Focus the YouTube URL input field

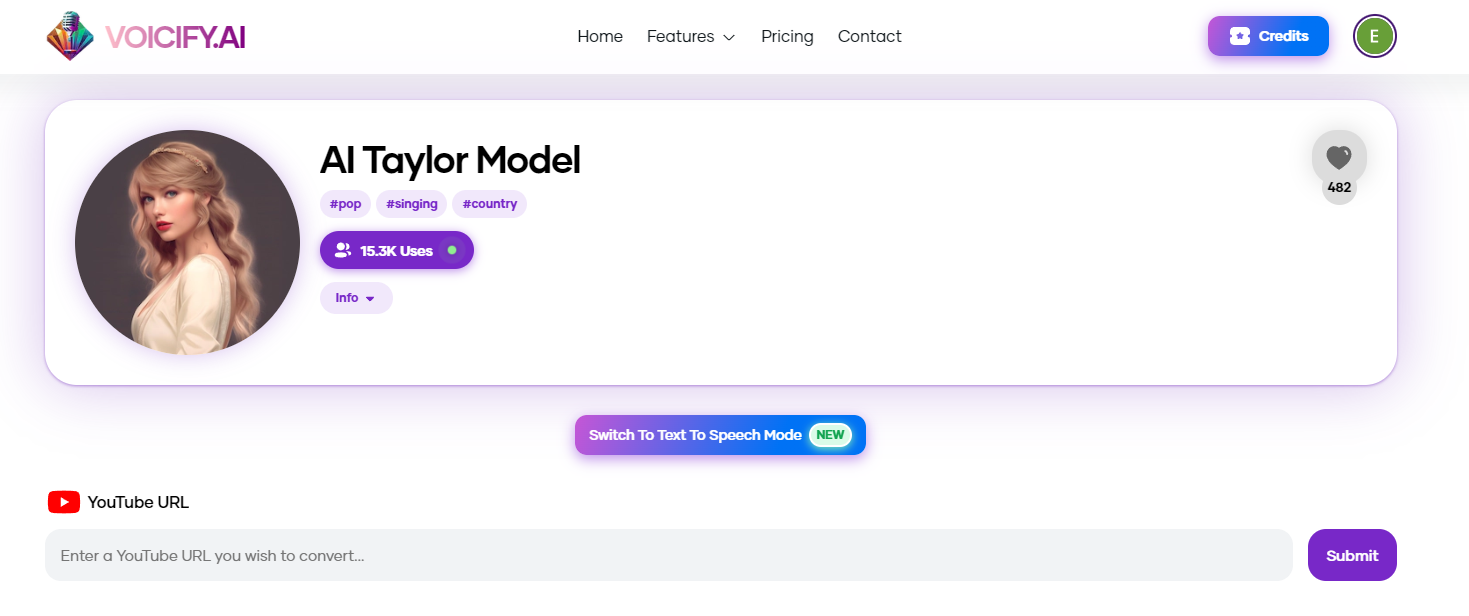click(x=669, y=555)
